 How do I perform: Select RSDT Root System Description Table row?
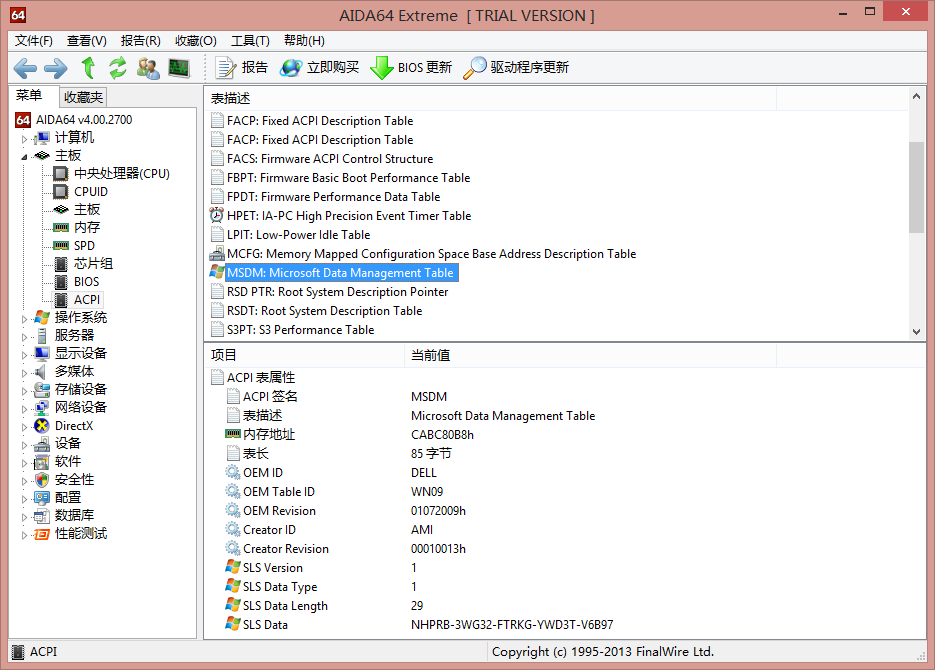[324, 311]
